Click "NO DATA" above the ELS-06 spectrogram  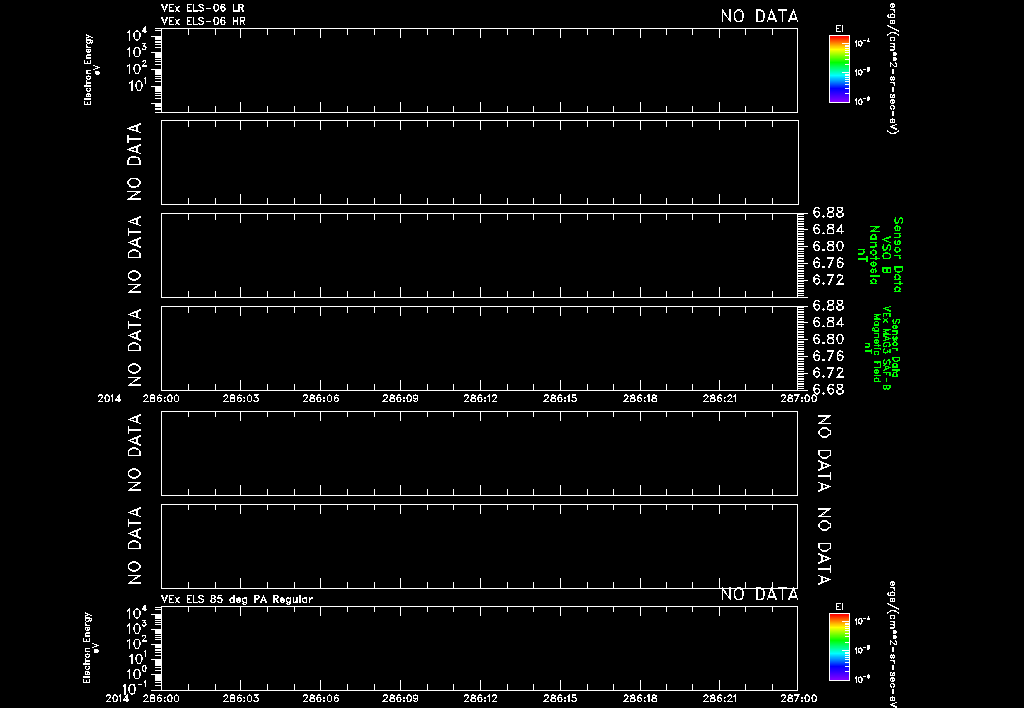(759, 16)
